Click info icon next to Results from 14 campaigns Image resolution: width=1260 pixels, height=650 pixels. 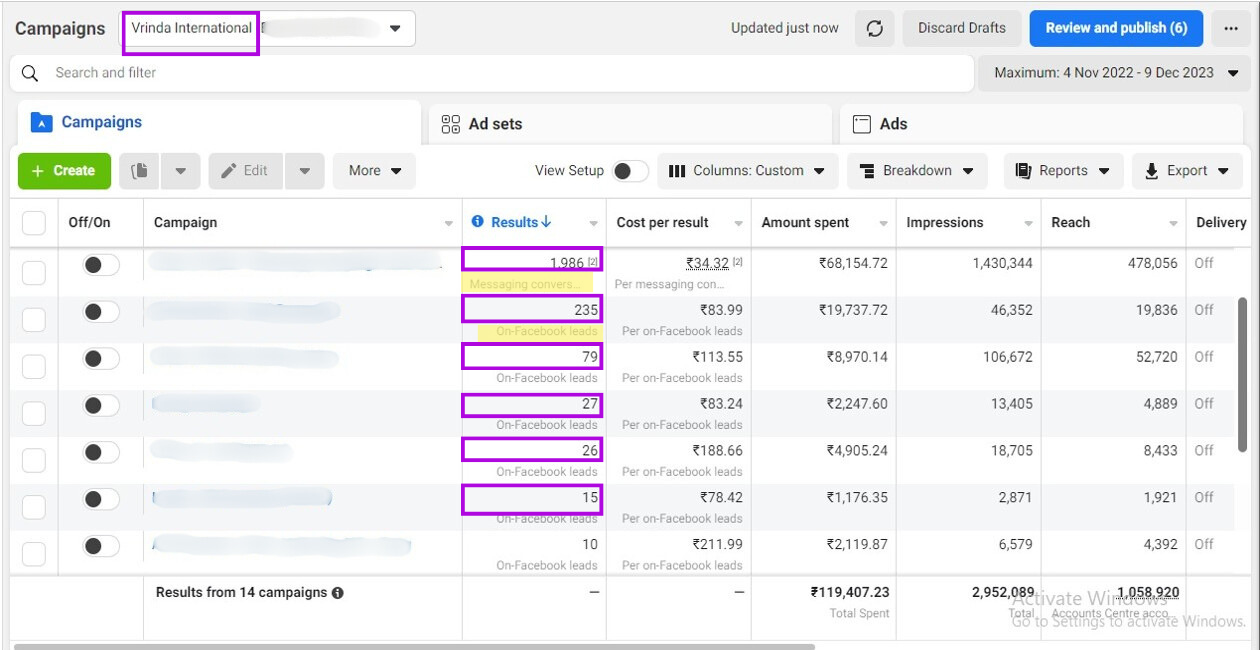coord(338,593)
